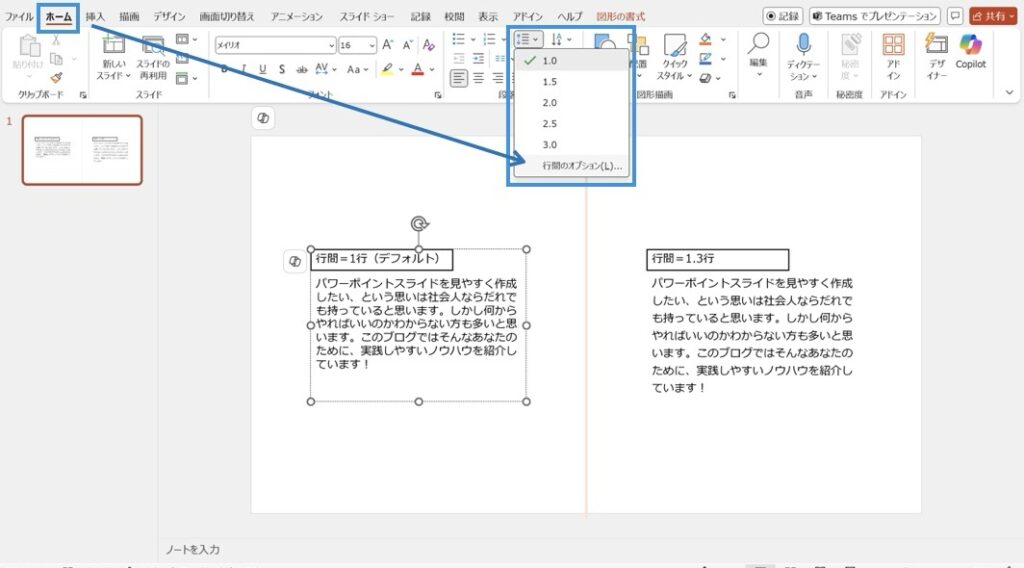Clear all formatting icon
Screen dimensions: 1024x568
[x=428, y=44]
